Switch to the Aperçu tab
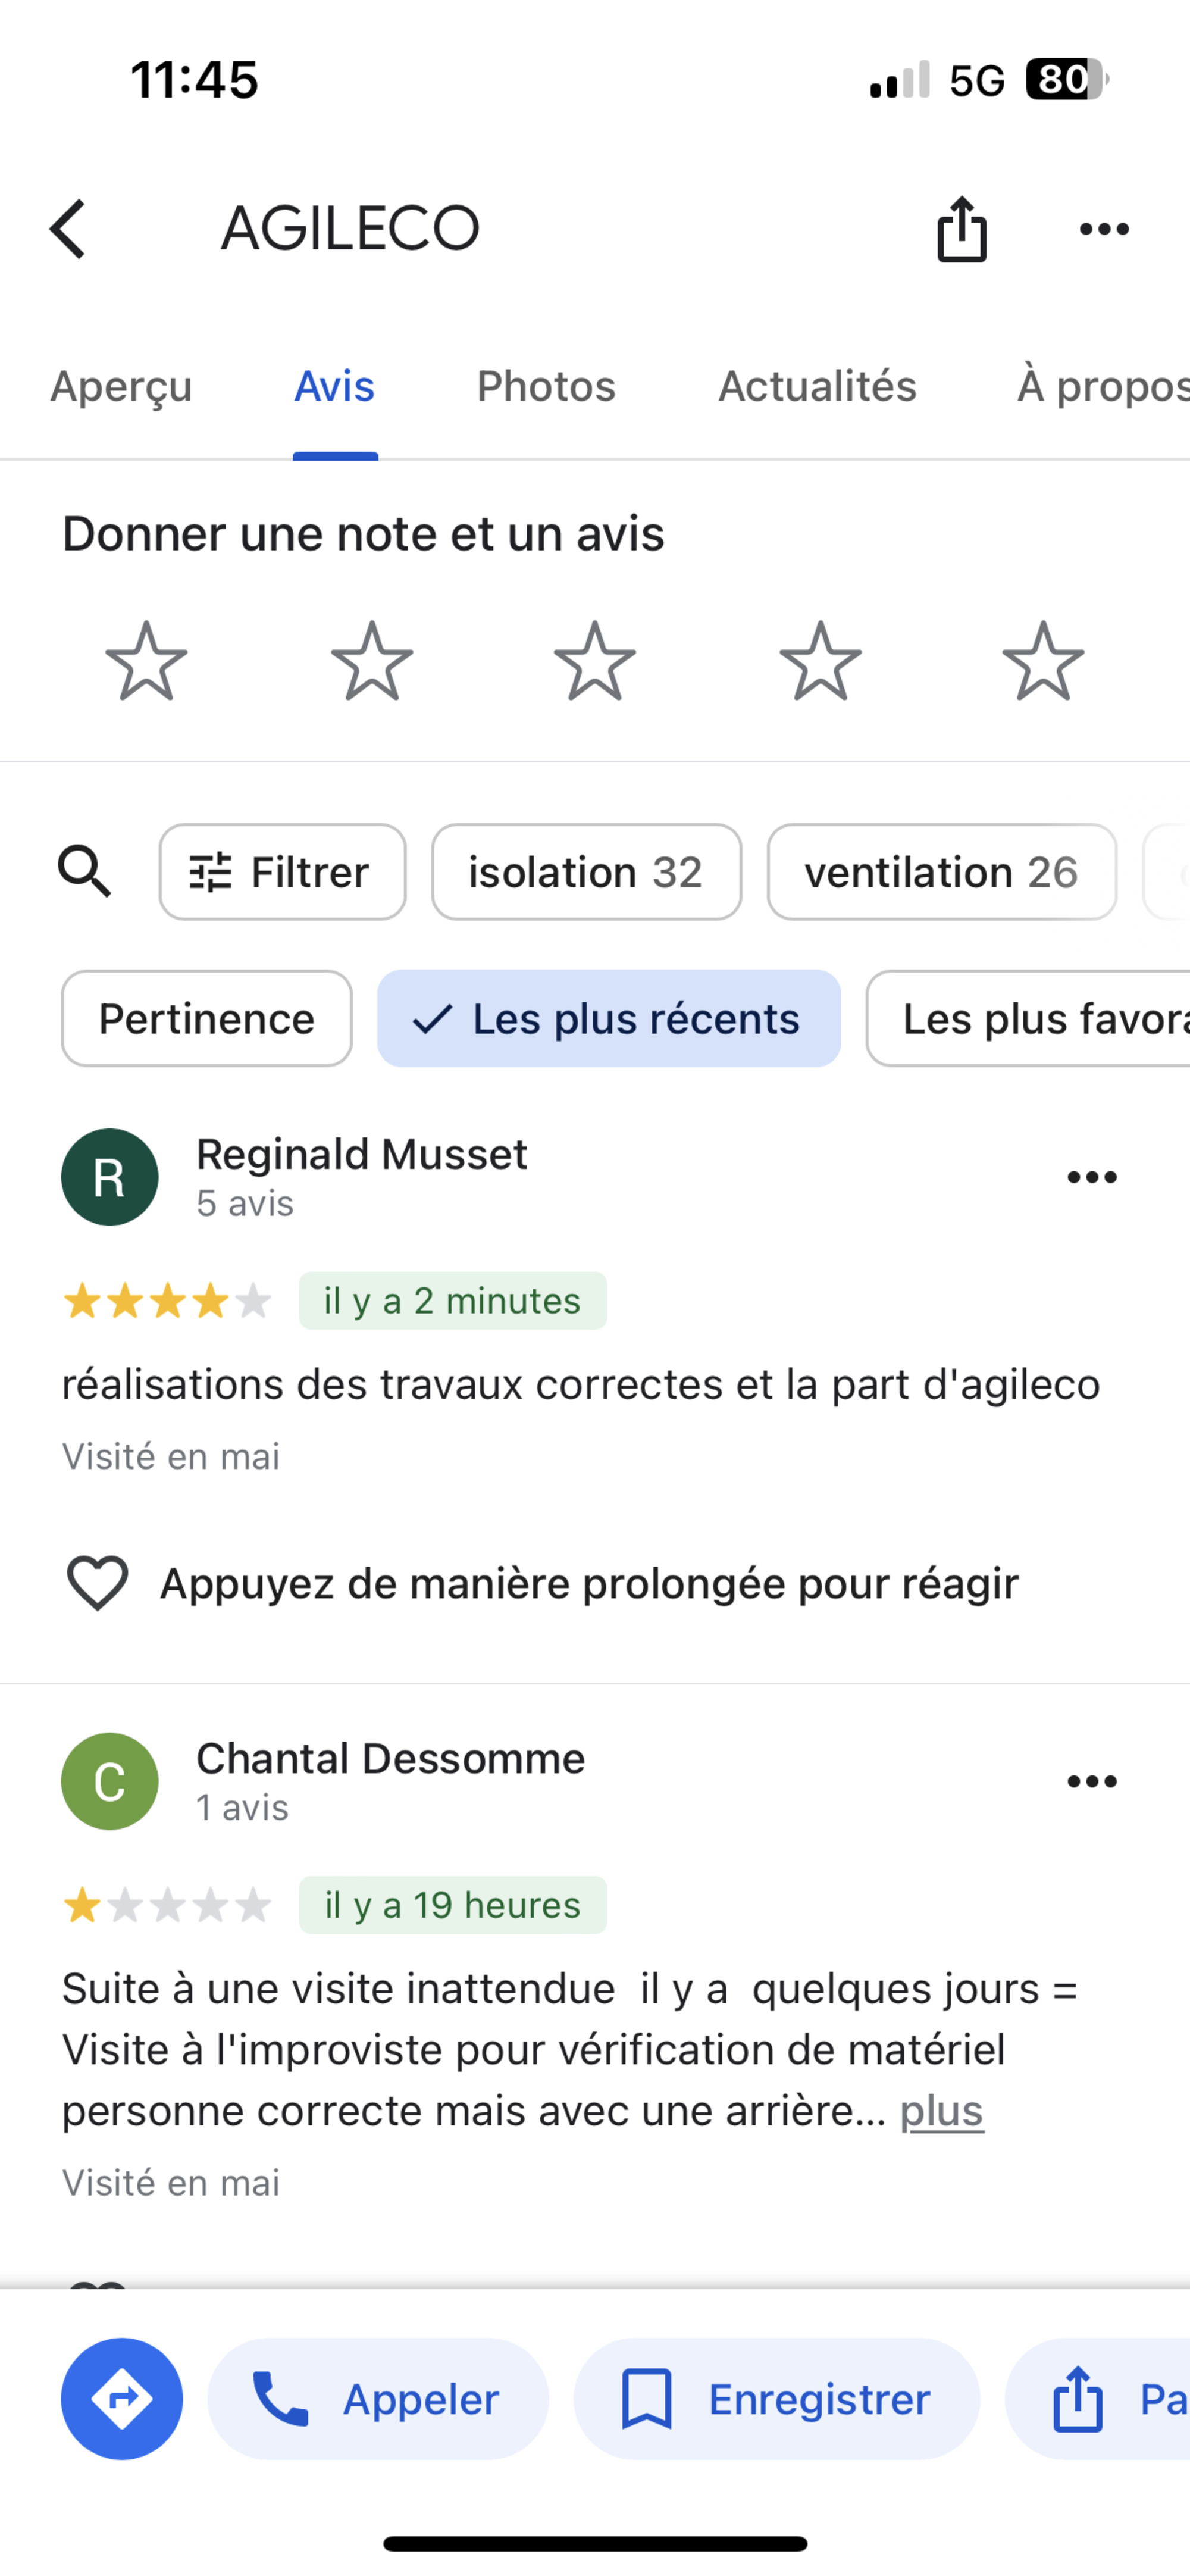1190x2576 pixels. click(121, 386)
